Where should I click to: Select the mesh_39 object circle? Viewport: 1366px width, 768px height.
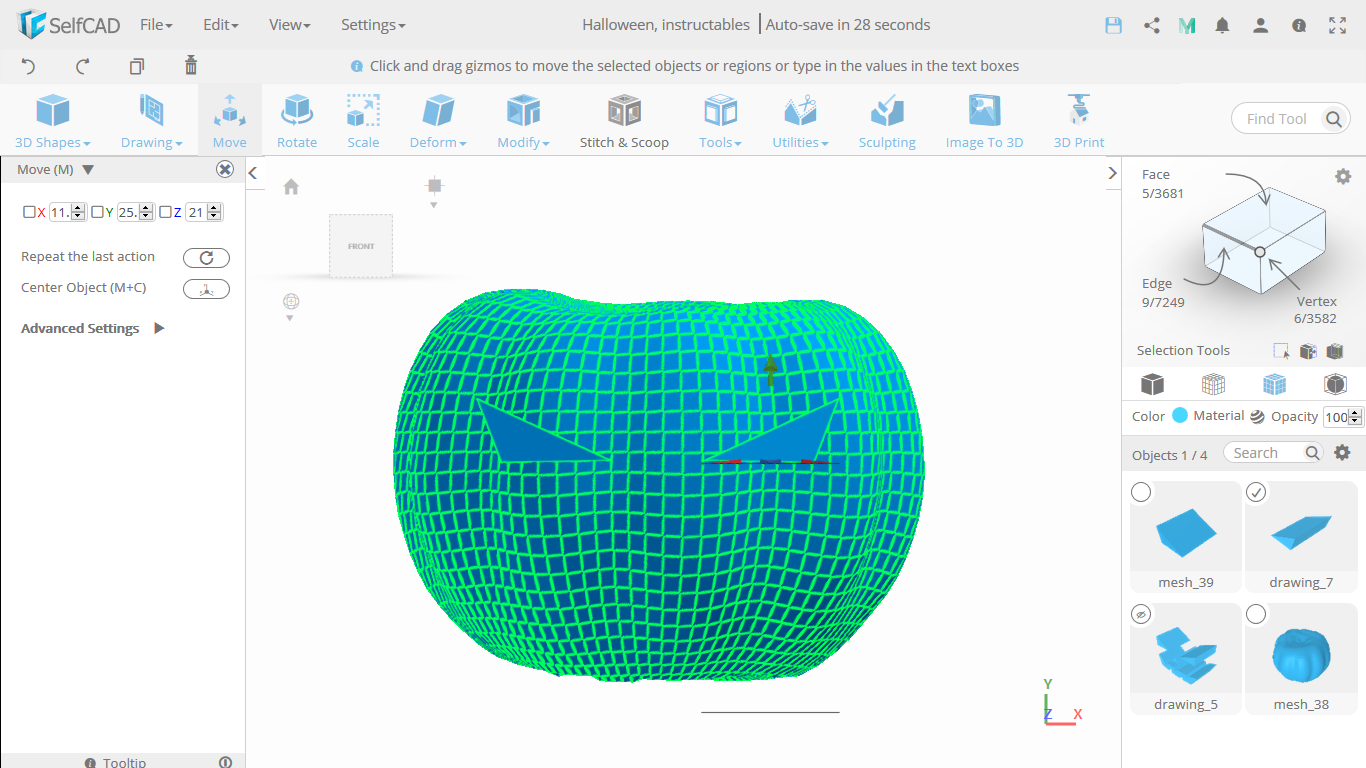[x=1141, y=492]
